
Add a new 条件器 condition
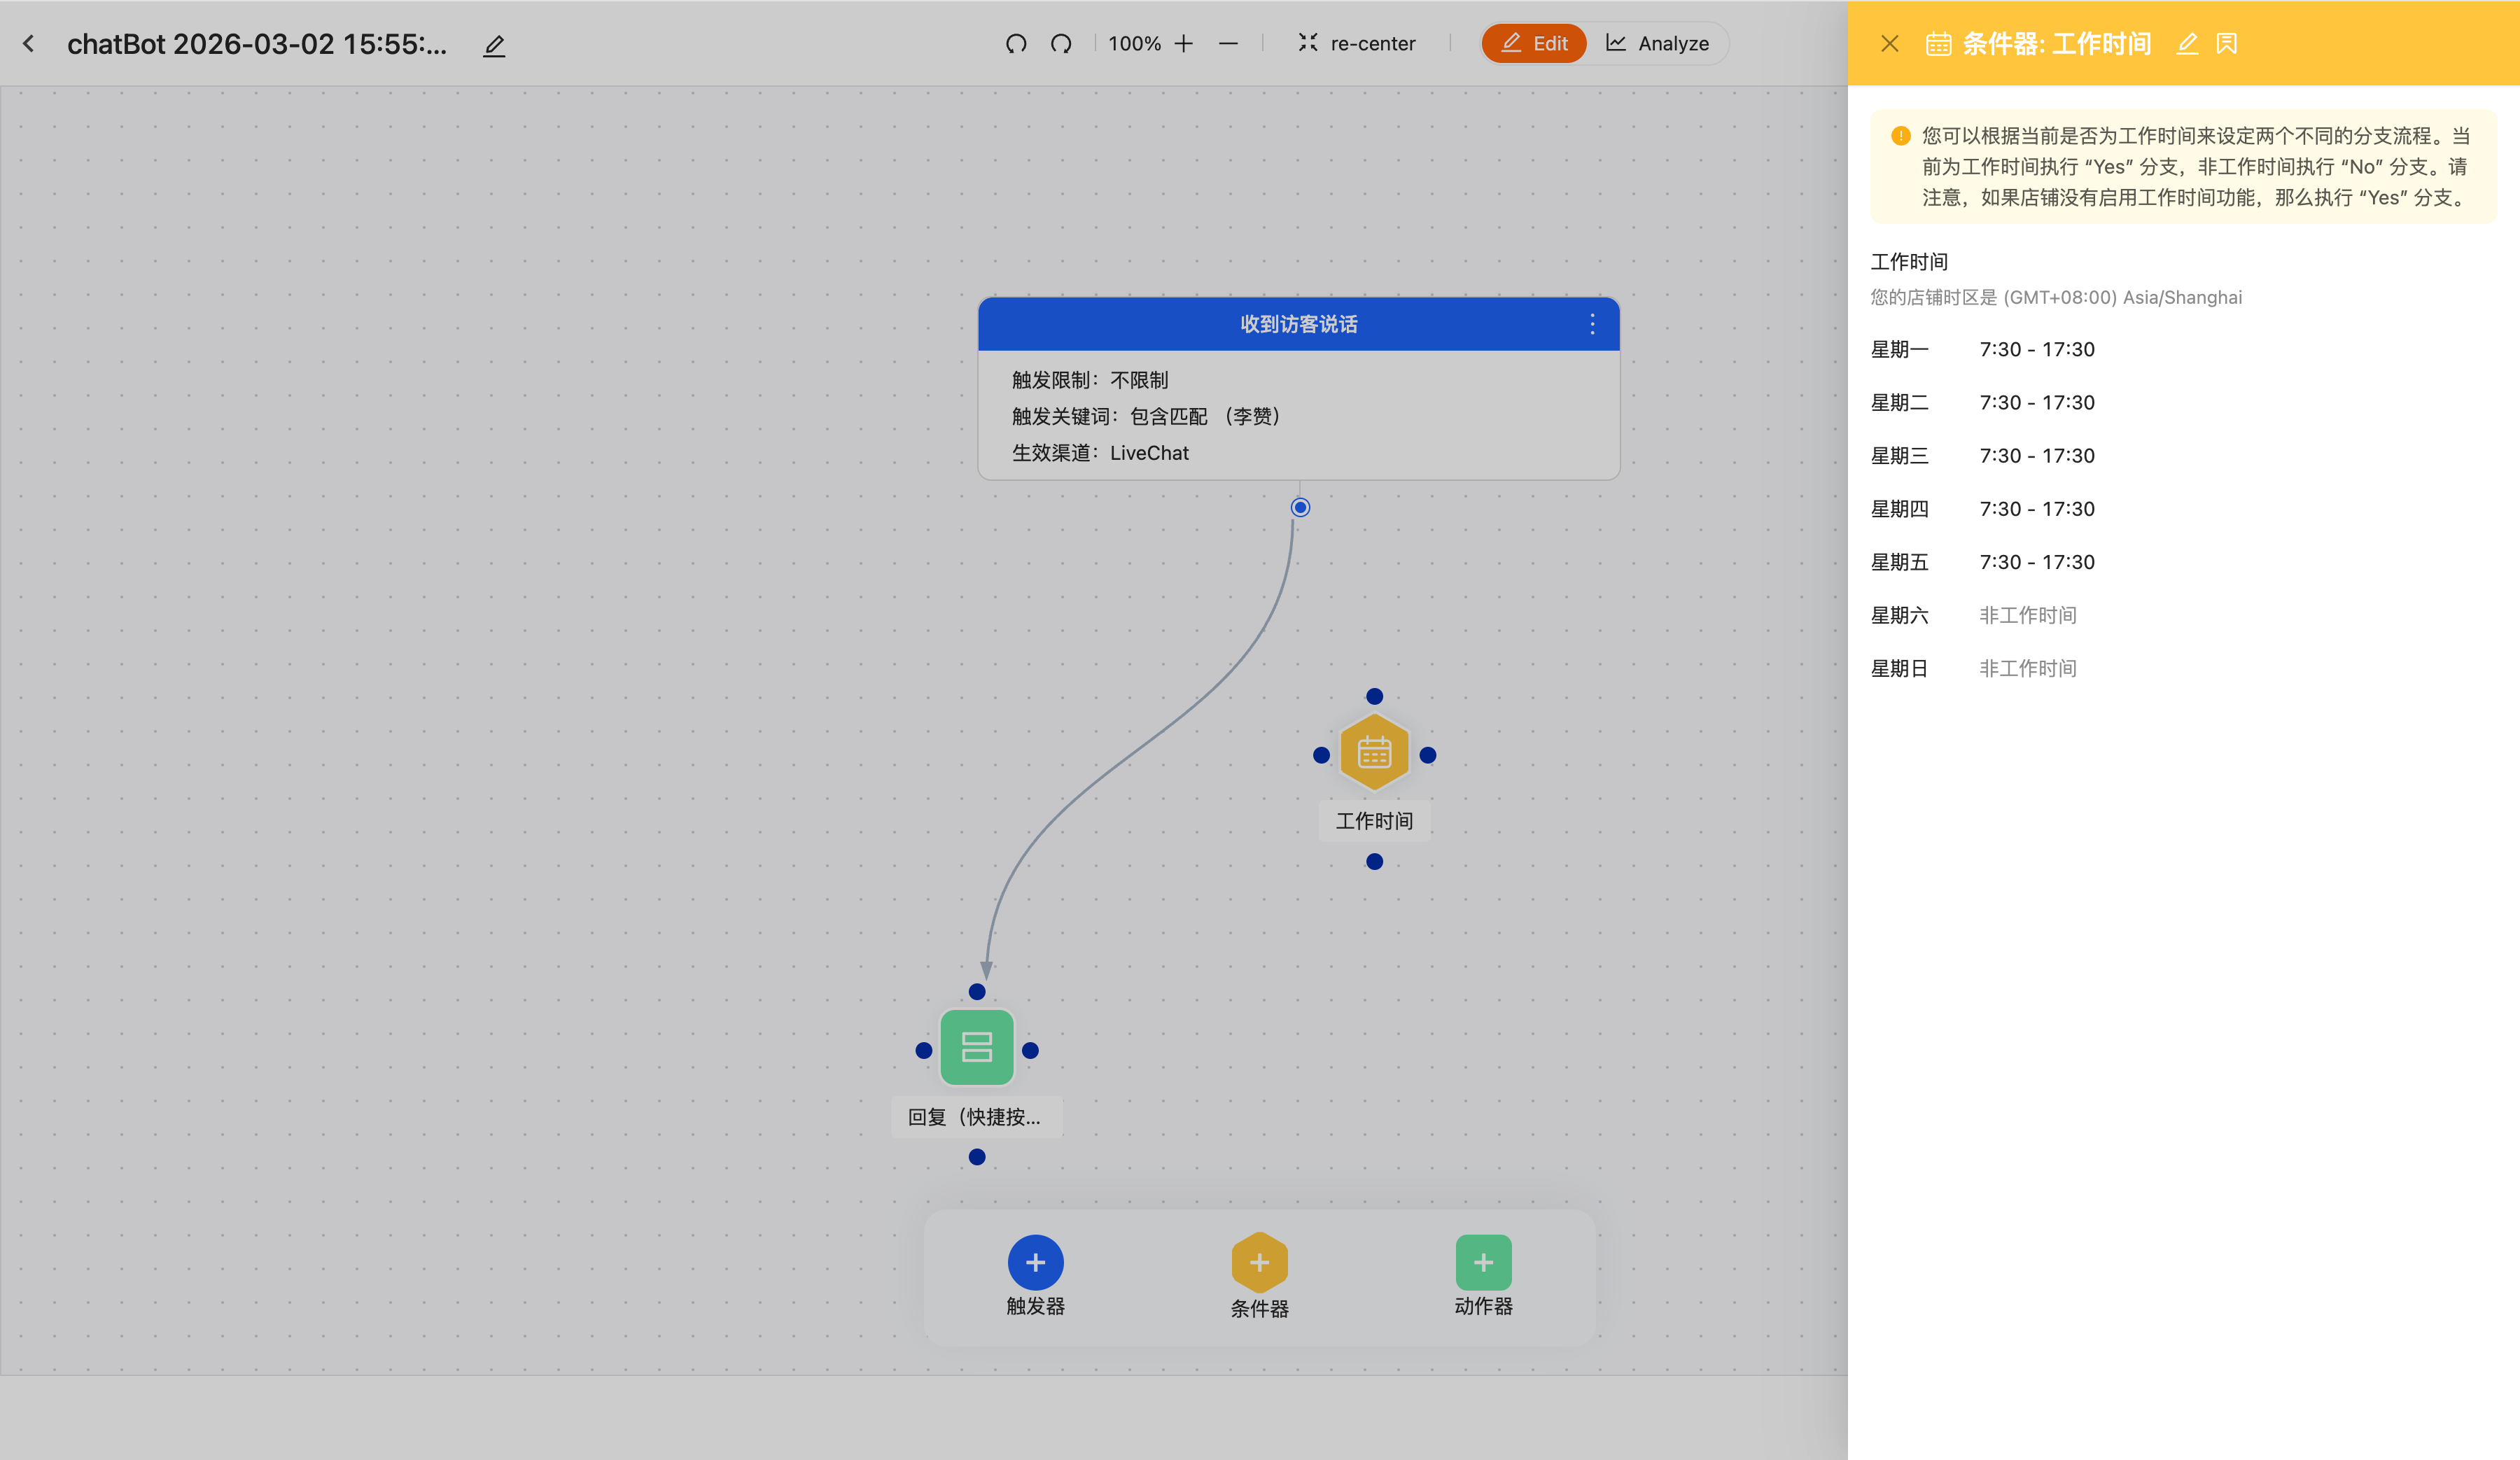(1259, 1263)
